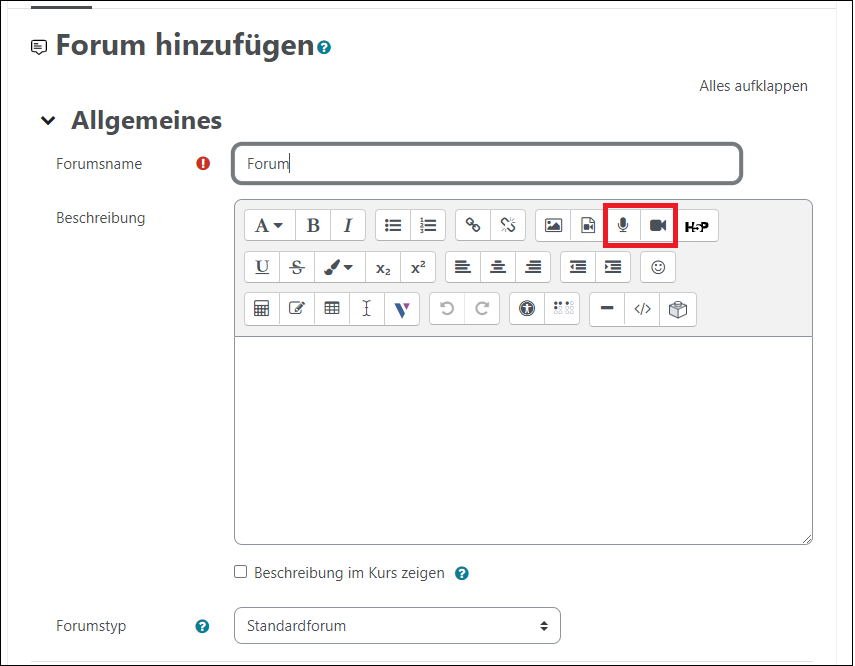The image size is (855, 666).
Task: Collapse the Allgemeines section
Action: [x=47, y=121]
